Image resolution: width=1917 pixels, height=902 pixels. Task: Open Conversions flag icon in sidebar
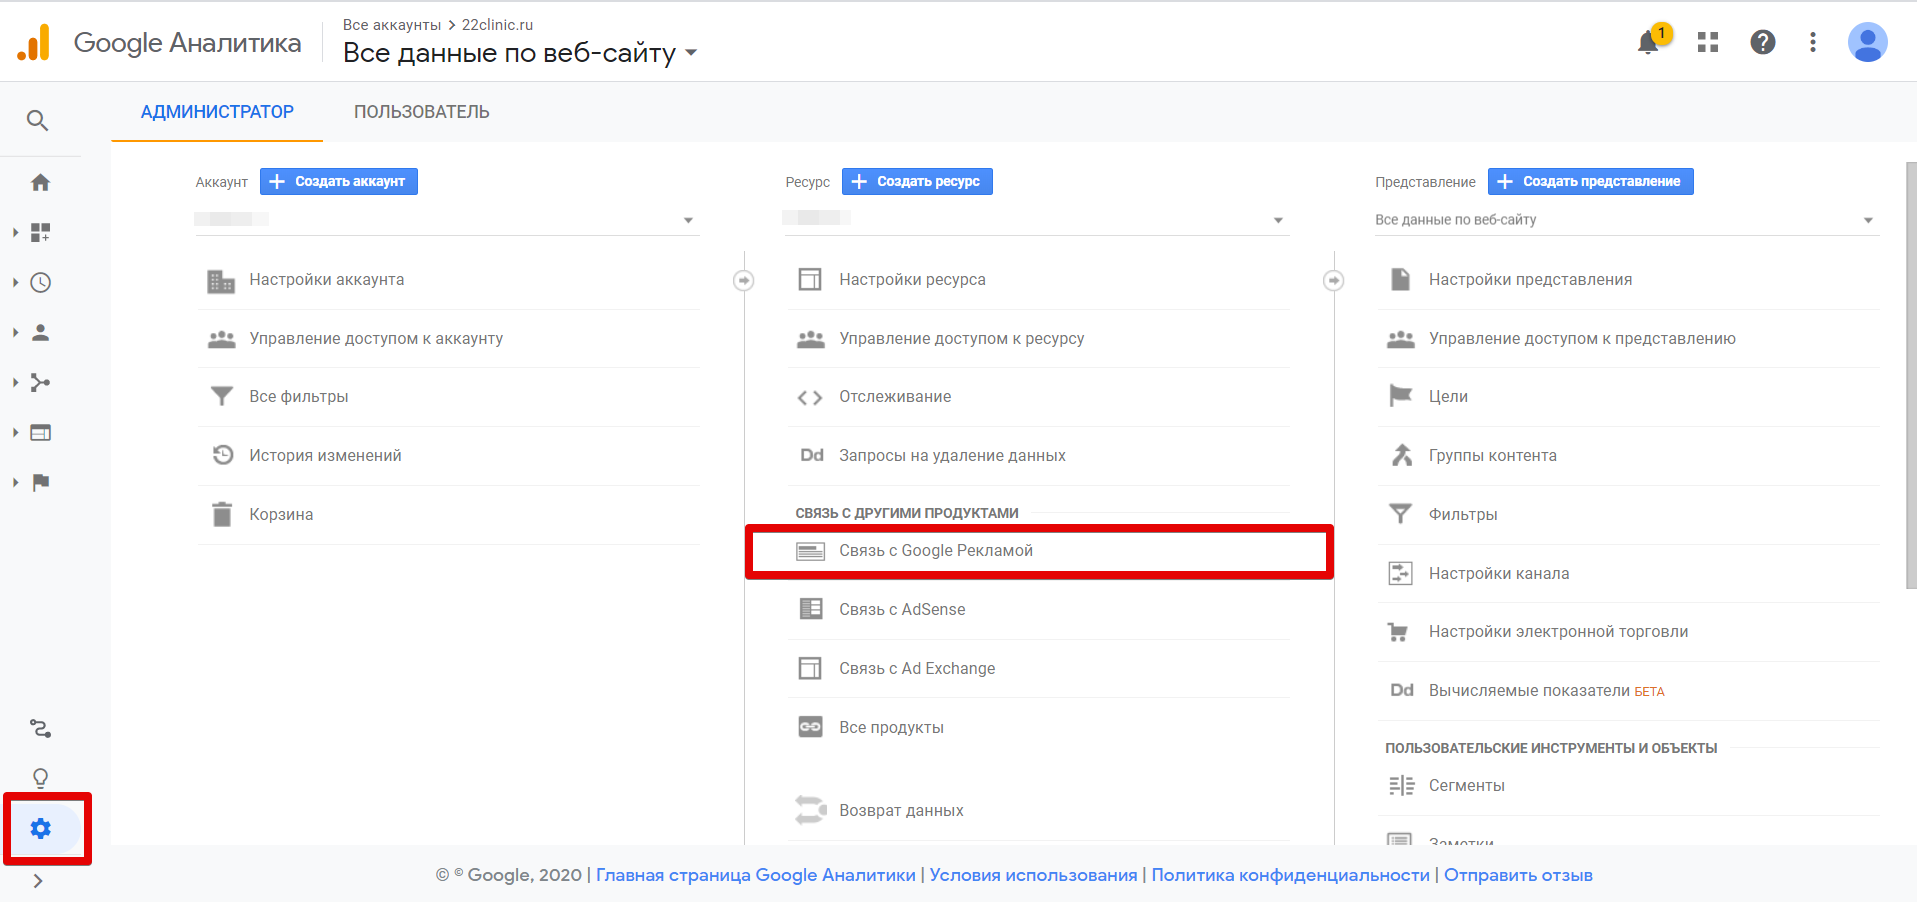tap(40, 482)
